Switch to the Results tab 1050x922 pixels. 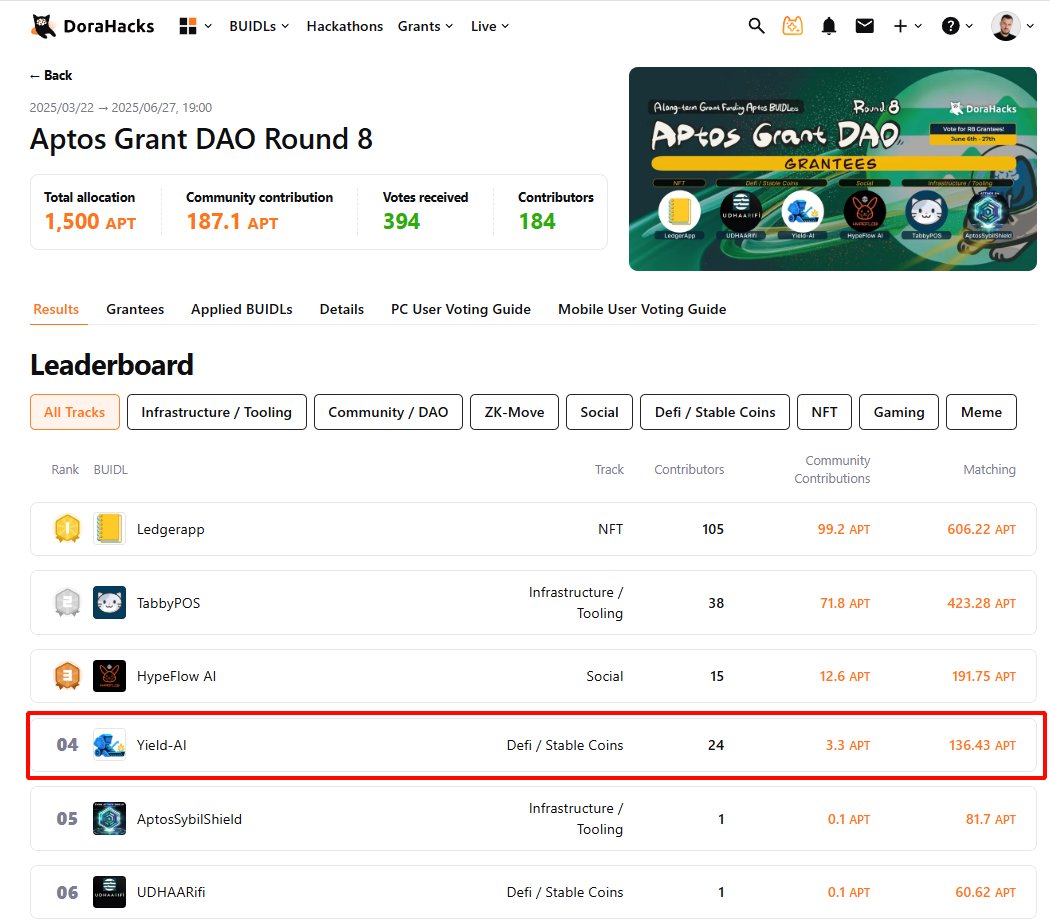coord(56,309)
